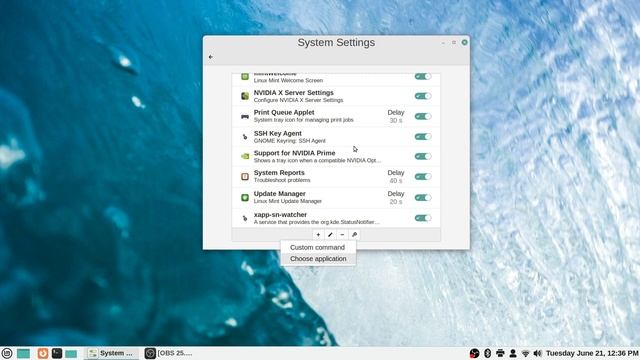The image size is (640, 360).
Task: Click the add startup program plus button
Action: pyautogui.click(x=318, y=235)
